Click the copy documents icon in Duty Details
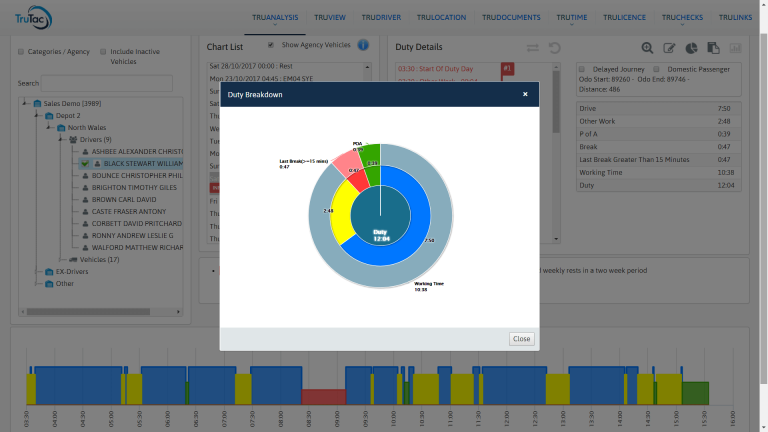The width and height of the screenshot is (768, 432). point(713,48)
